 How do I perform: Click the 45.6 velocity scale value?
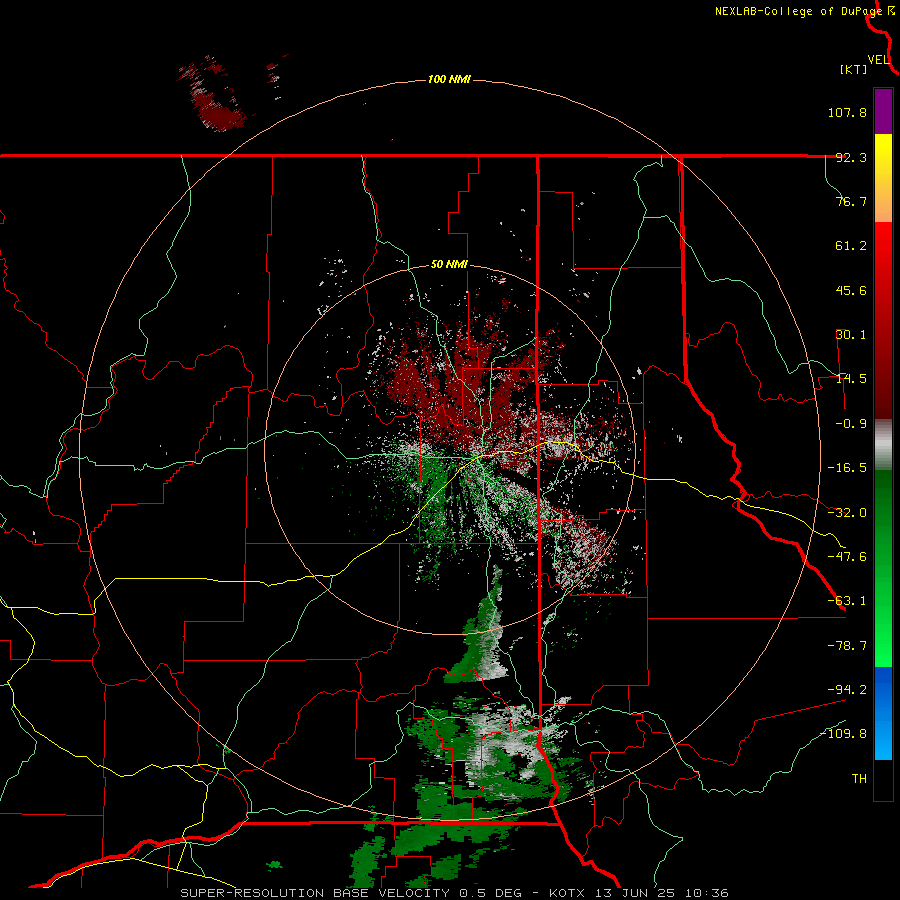click(x=851, y=290)
